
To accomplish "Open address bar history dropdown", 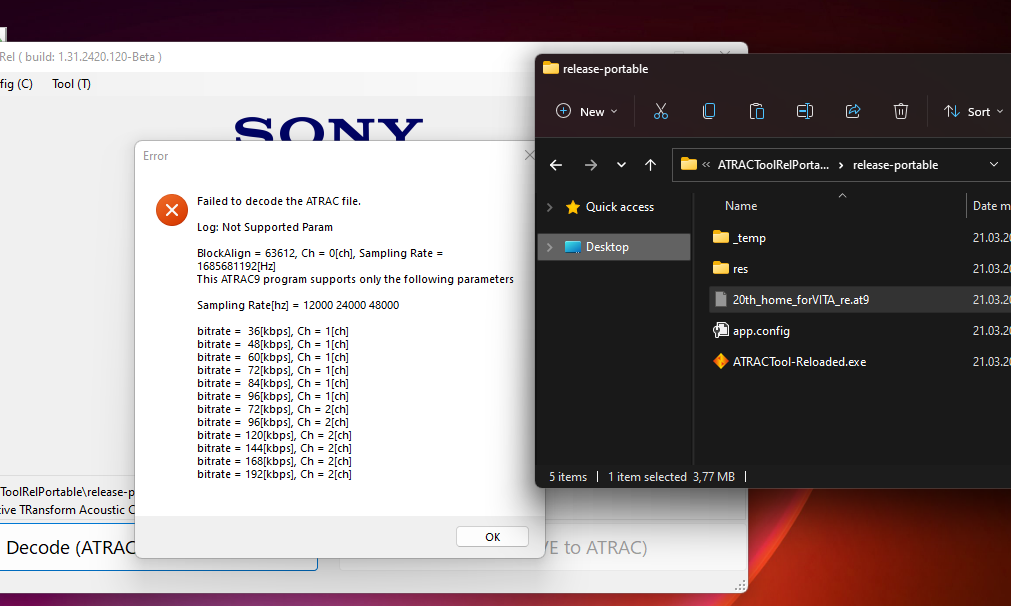I will [x=994, y=164].
